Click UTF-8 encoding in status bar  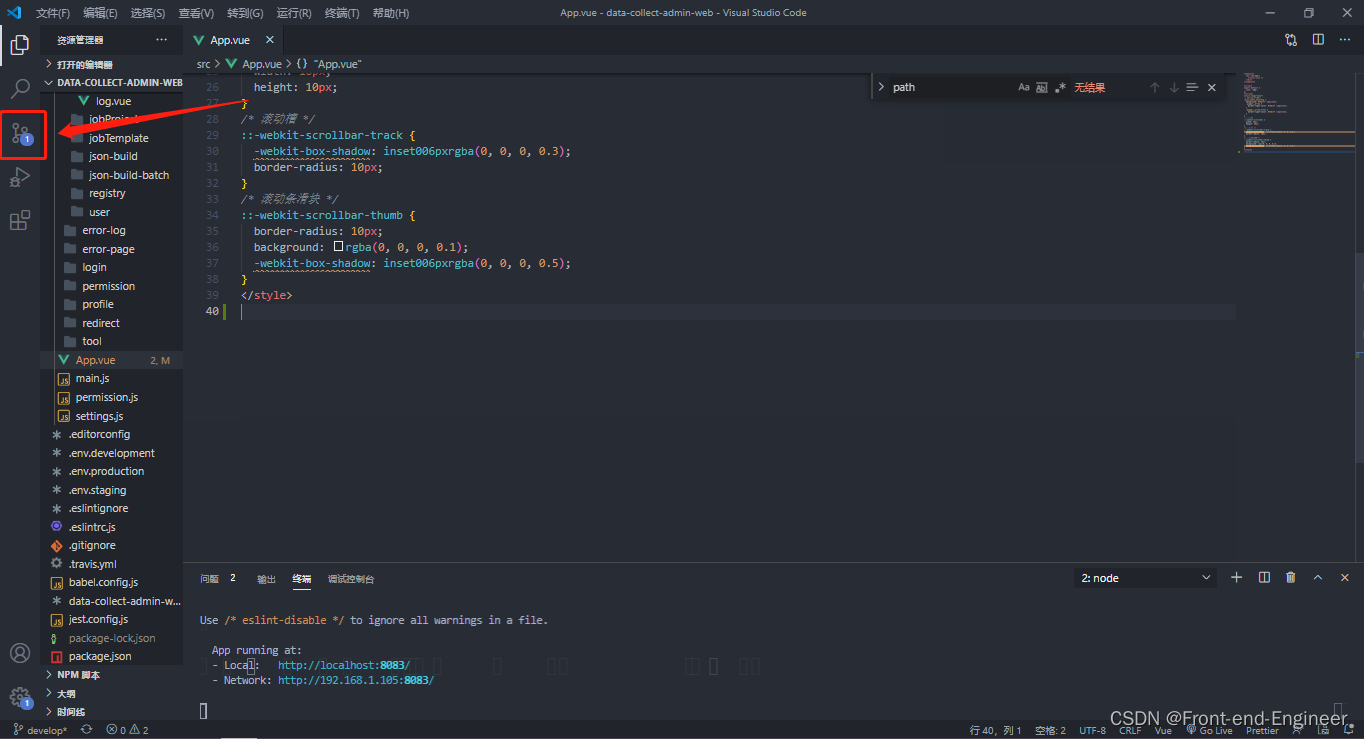coord(1092,730)
